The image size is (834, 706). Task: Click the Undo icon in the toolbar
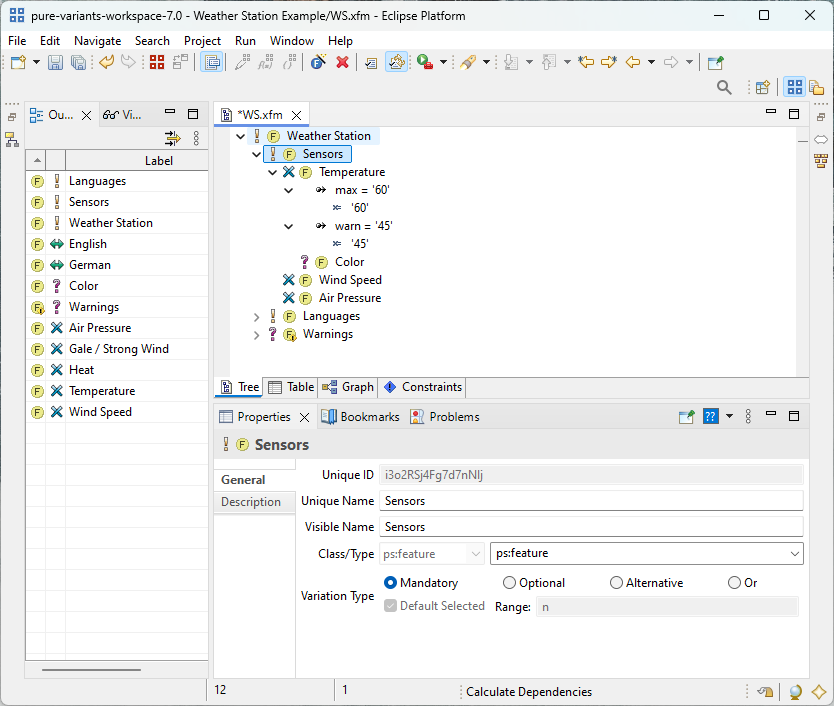click(106, 62)
